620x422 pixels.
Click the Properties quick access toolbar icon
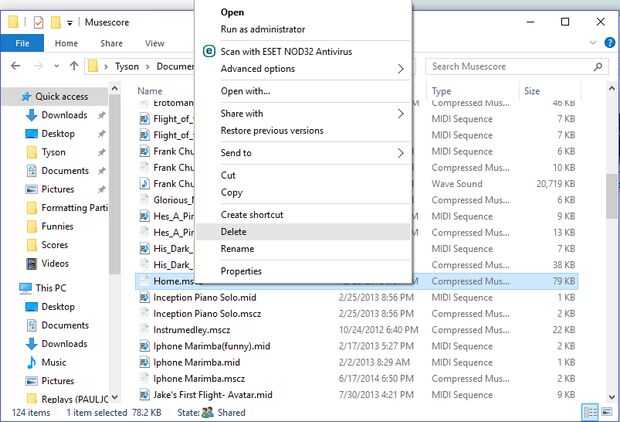36,21
